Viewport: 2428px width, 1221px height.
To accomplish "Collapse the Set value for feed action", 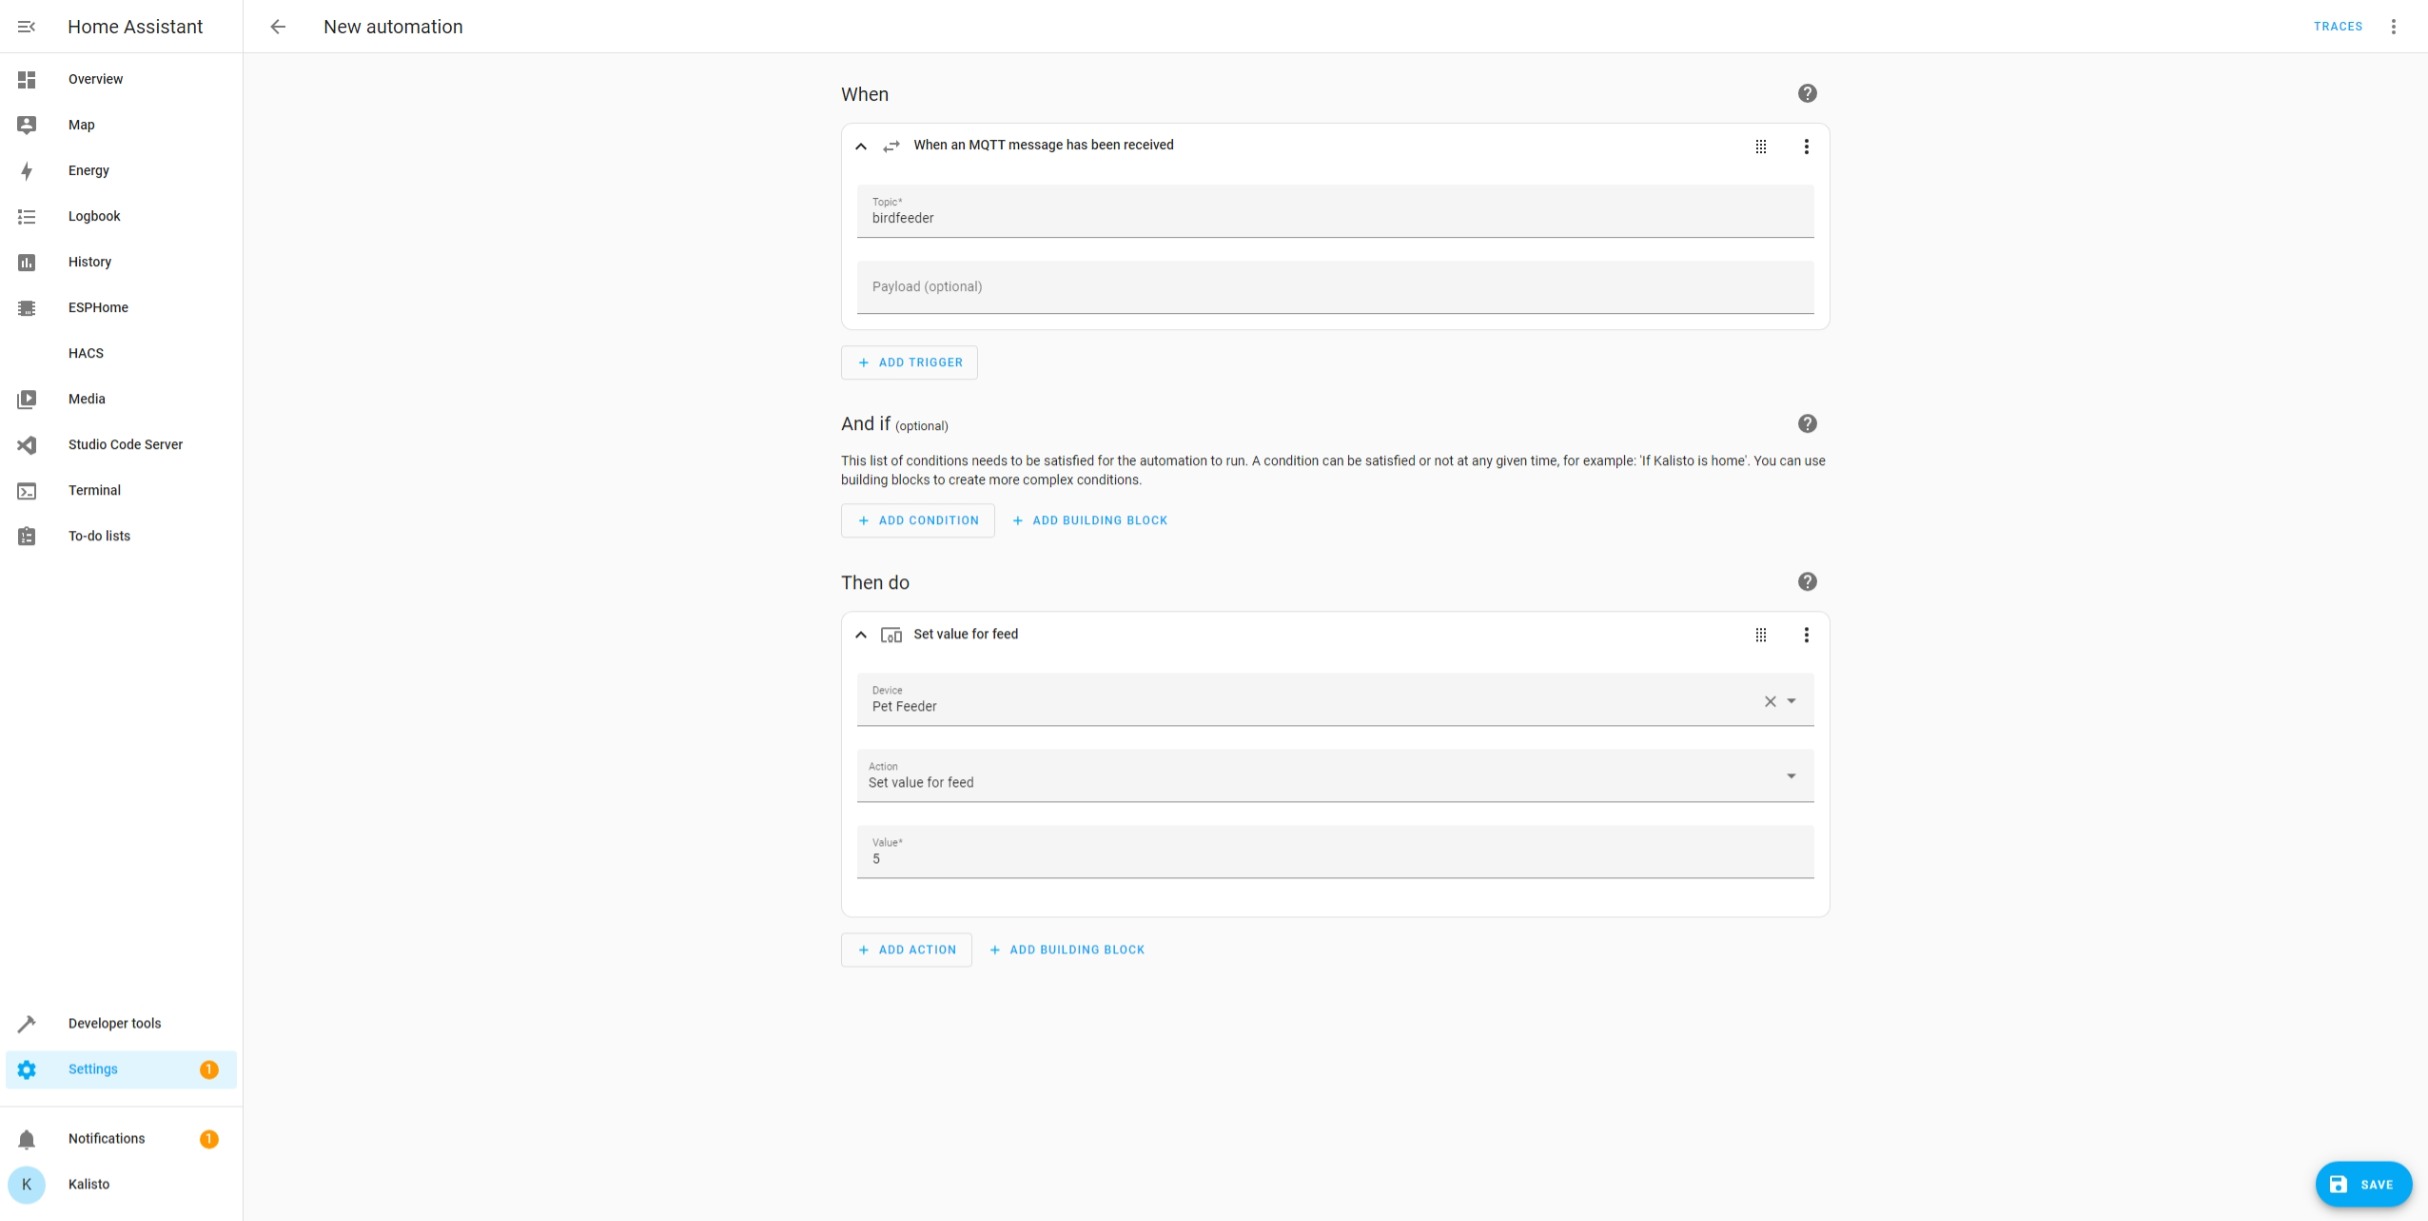I will [861, 635].
